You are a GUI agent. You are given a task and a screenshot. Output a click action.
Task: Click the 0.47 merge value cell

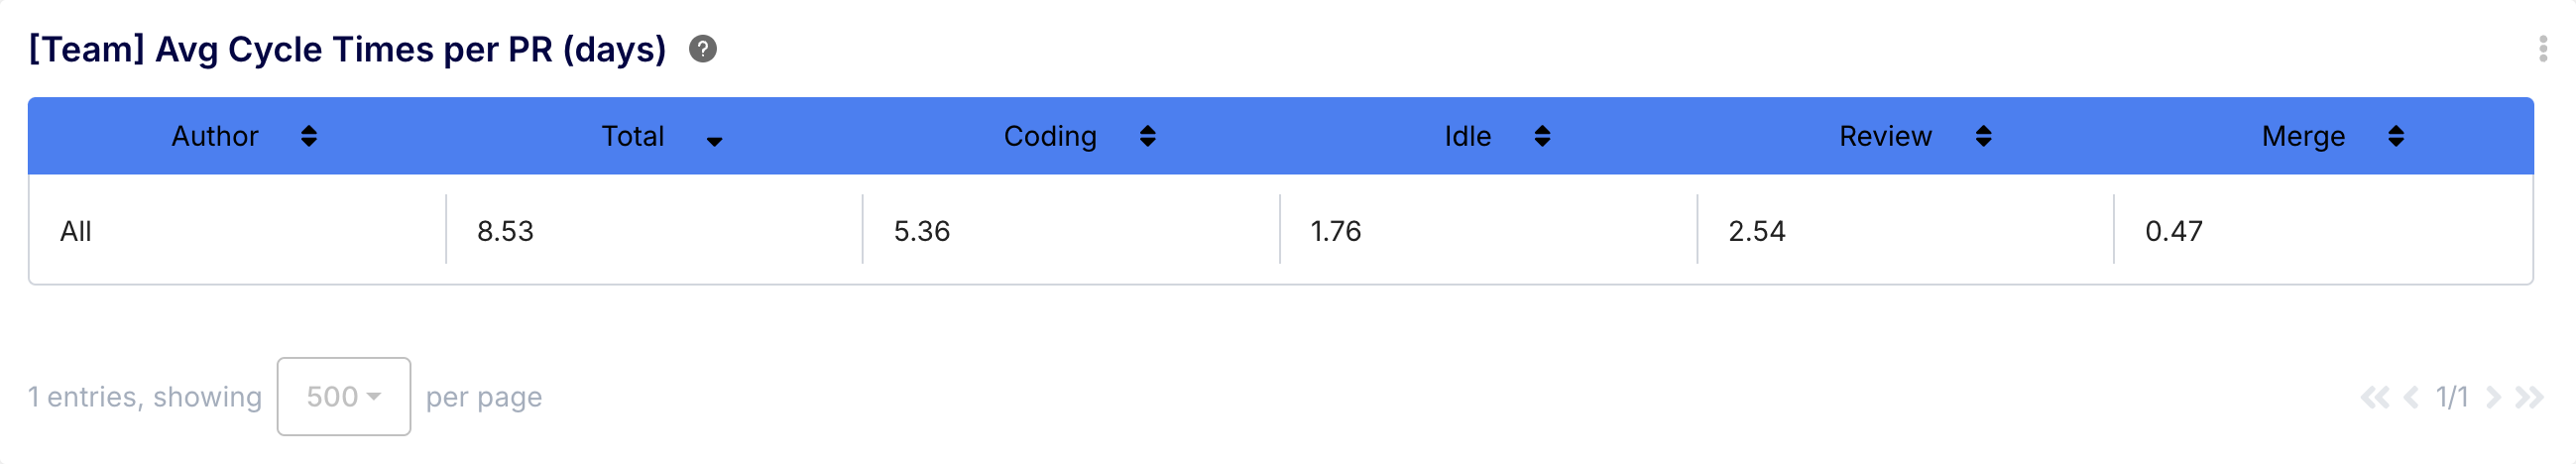coord(2173,231)
